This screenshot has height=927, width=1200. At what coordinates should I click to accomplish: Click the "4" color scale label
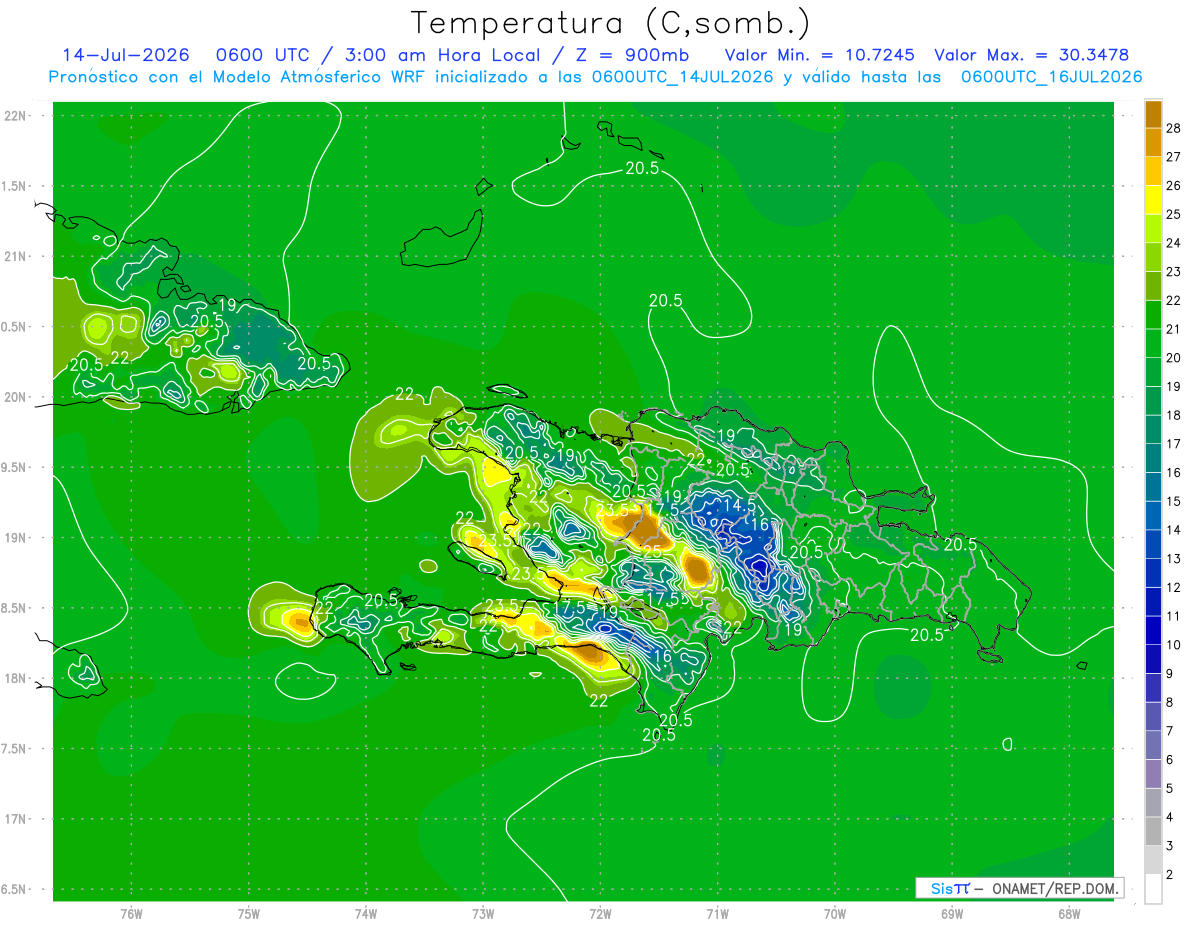pyautogui.click(x=1171, y=817)
